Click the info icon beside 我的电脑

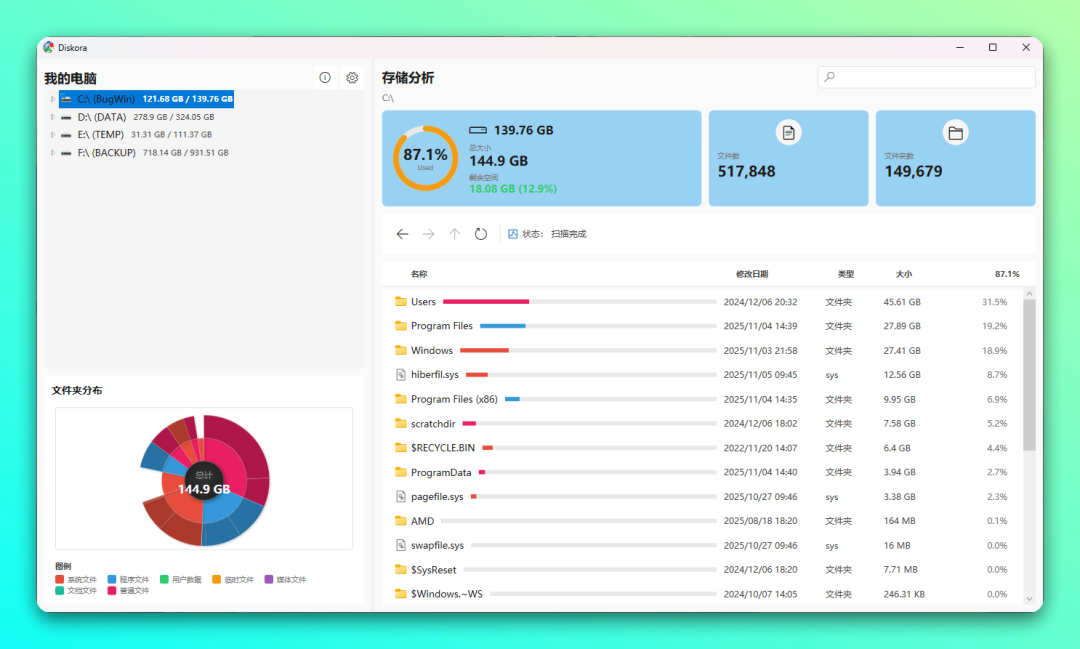point(325,78)
